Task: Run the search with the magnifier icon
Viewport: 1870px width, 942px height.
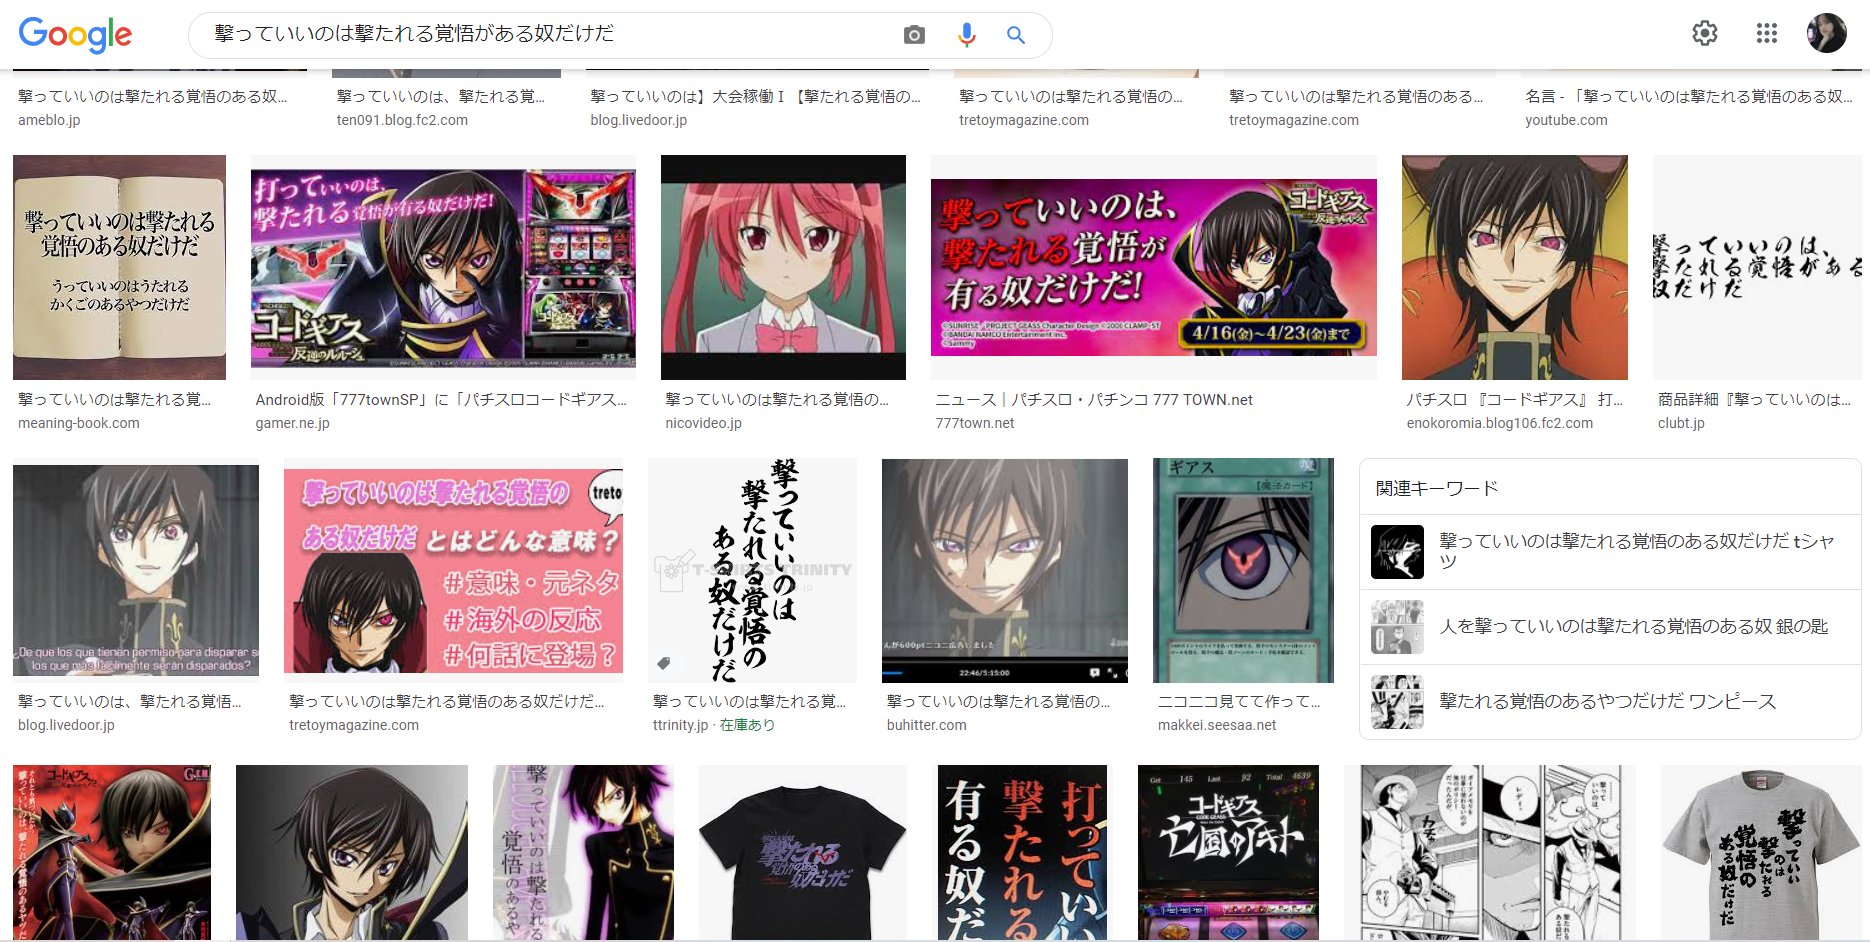Action: [1016, 35]
